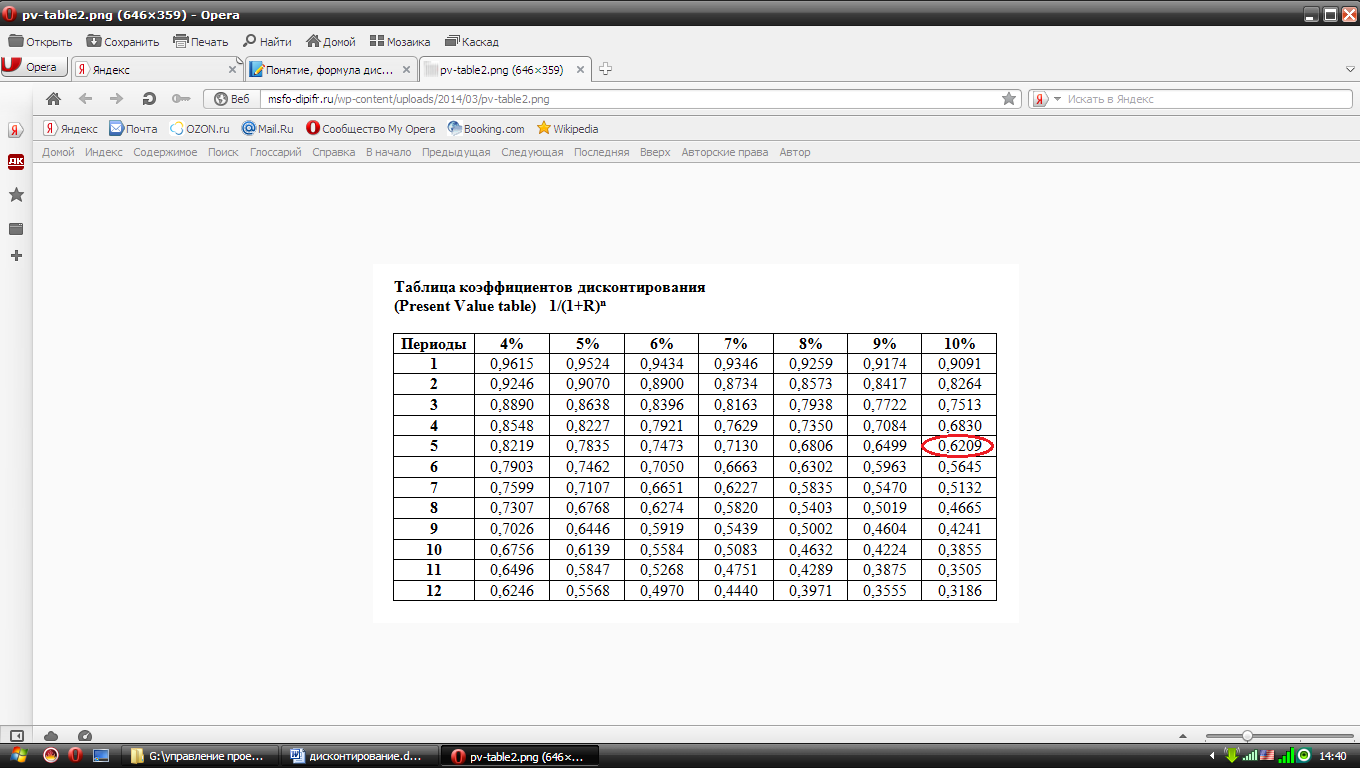Click the Сохранить toolbar button

pyautogui.click(x=123, y=42)
